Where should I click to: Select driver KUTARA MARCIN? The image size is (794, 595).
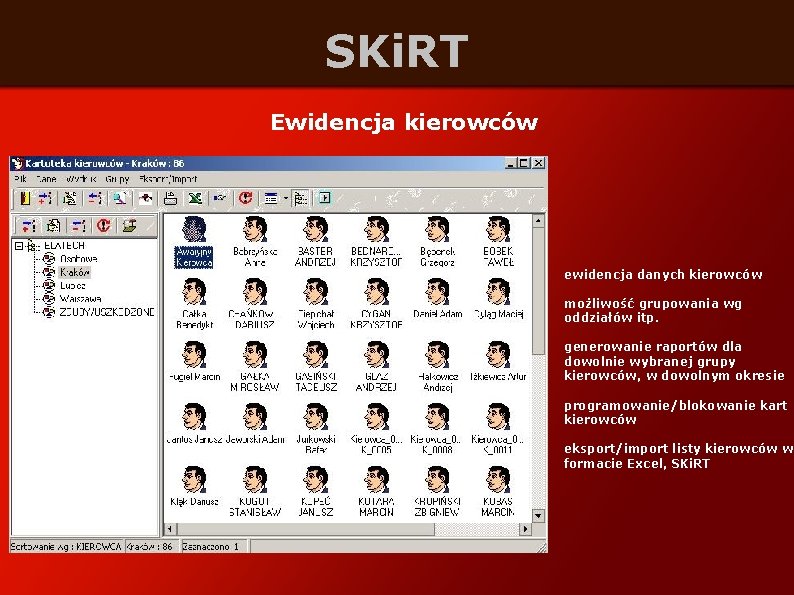coord(376,492)
